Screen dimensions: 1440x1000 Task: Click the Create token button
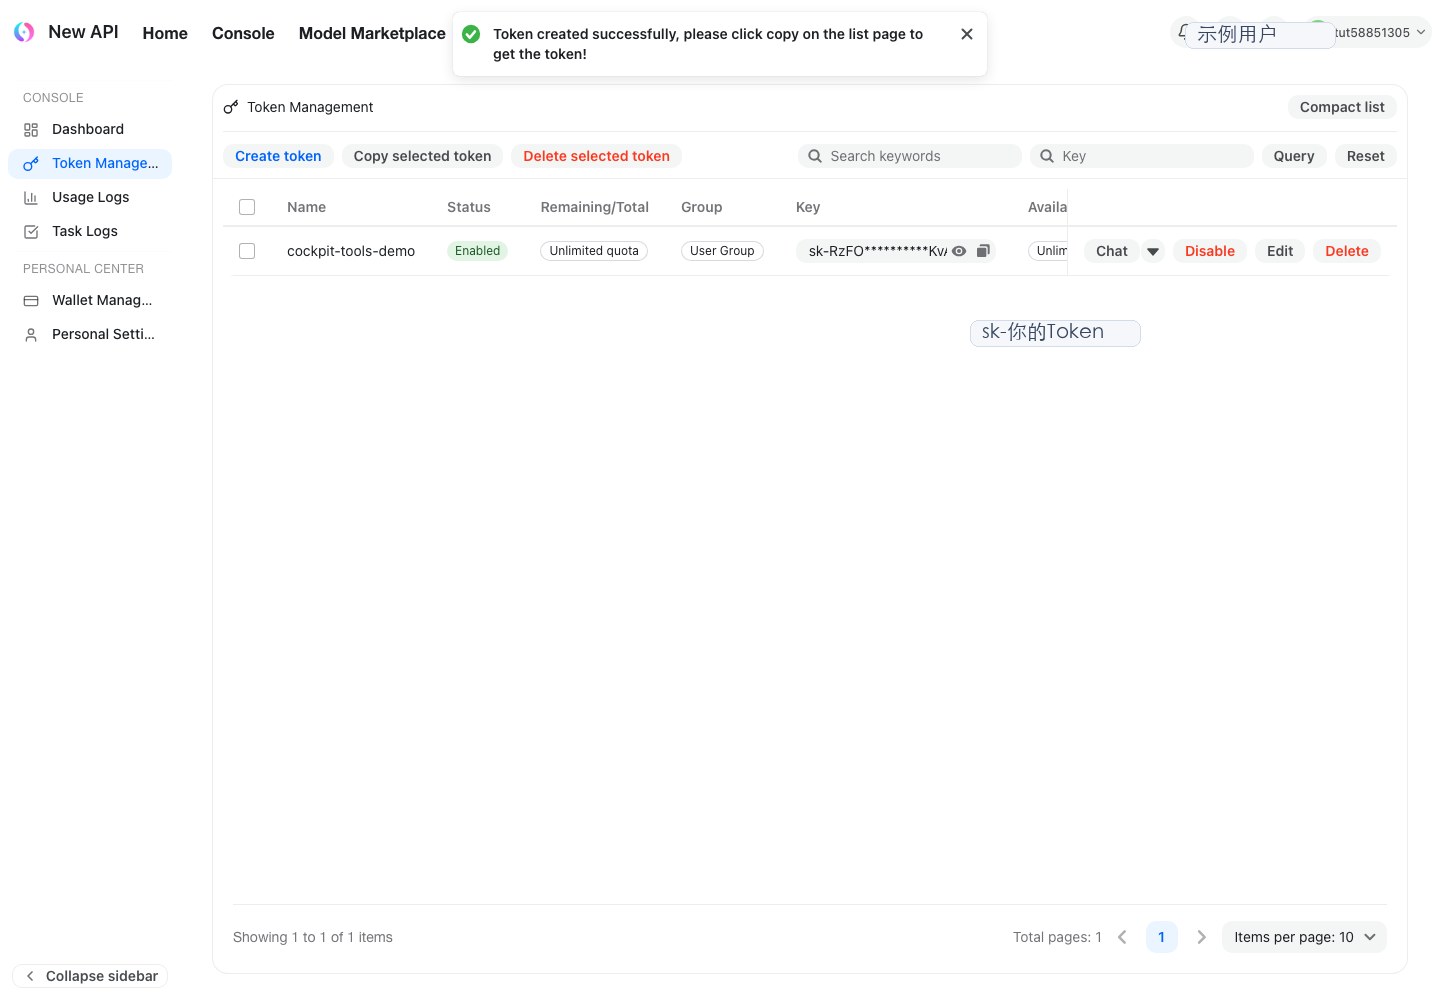[278, 156]
